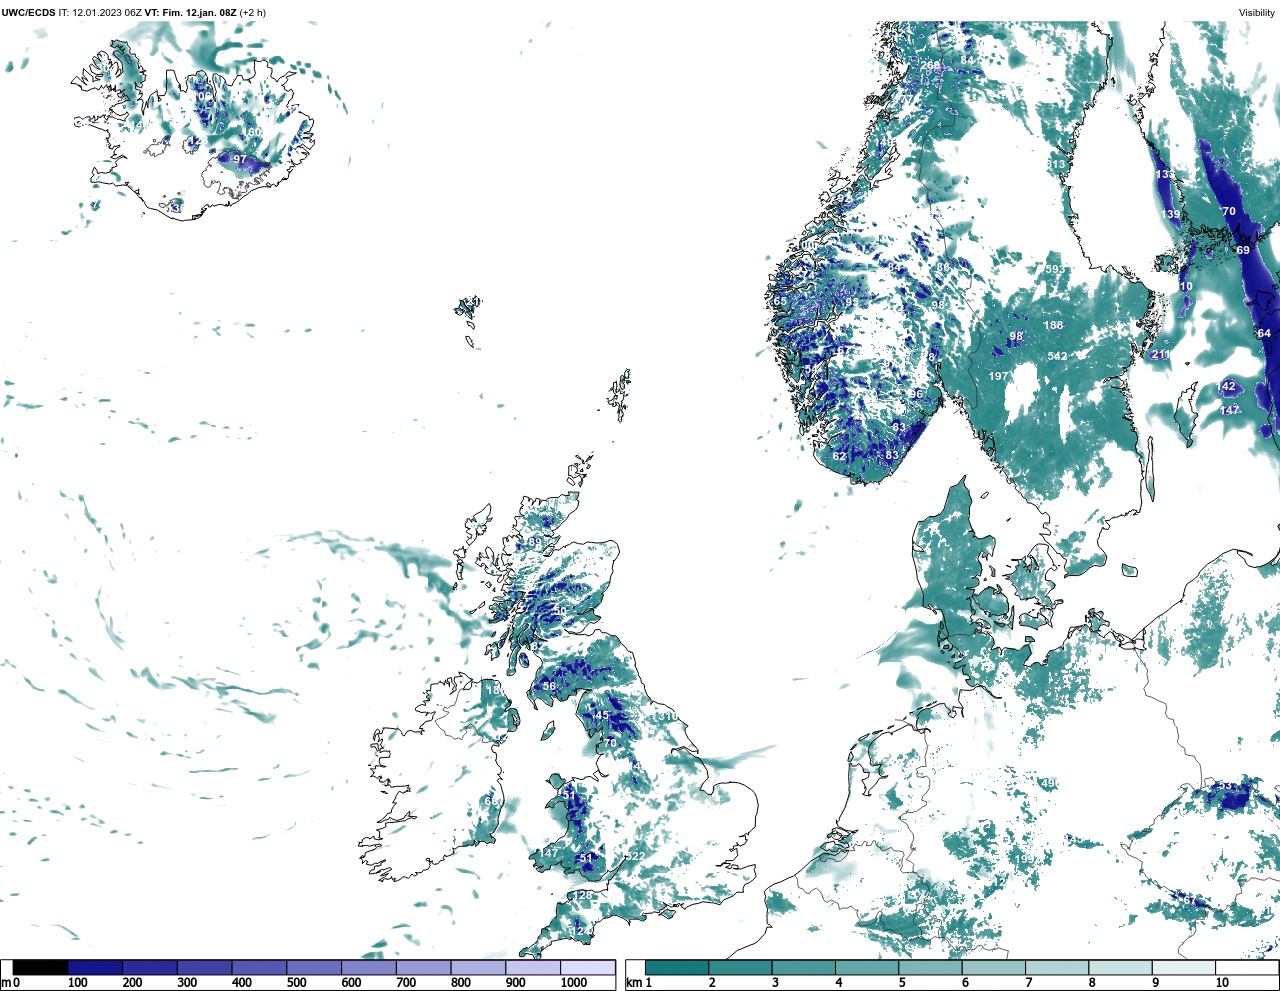Click the '7' tick label on km legend

(x=1029, y=983)
